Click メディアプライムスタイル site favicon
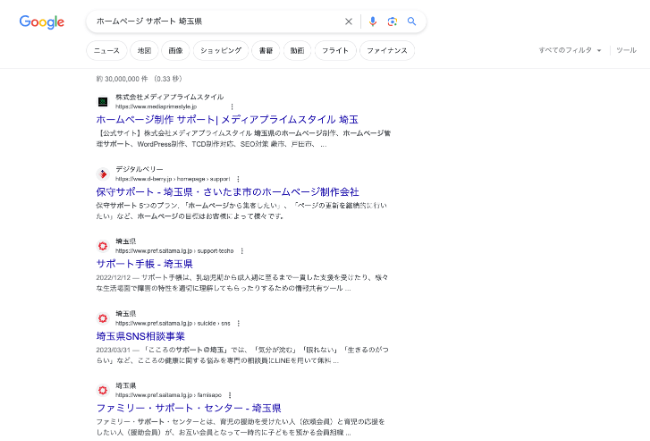 click(x=103, y=102)
